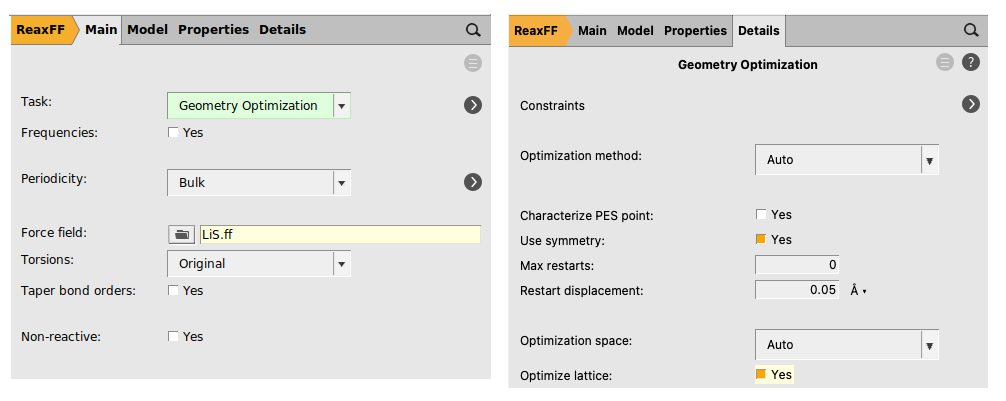Click ReaxFF engine tab in right panel
Viewport: 1006px width, 401px height.
pos(538,31)
